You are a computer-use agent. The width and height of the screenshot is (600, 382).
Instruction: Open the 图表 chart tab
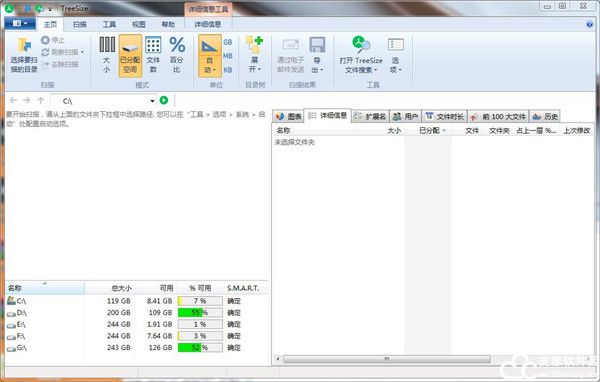pos(289,116)
